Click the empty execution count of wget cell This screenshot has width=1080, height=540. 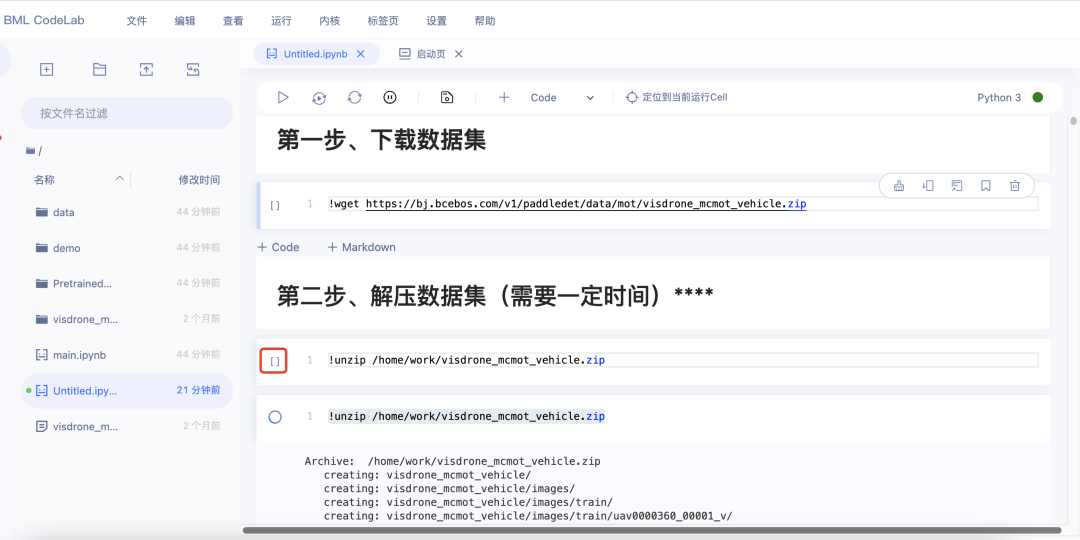pos(275,205)
